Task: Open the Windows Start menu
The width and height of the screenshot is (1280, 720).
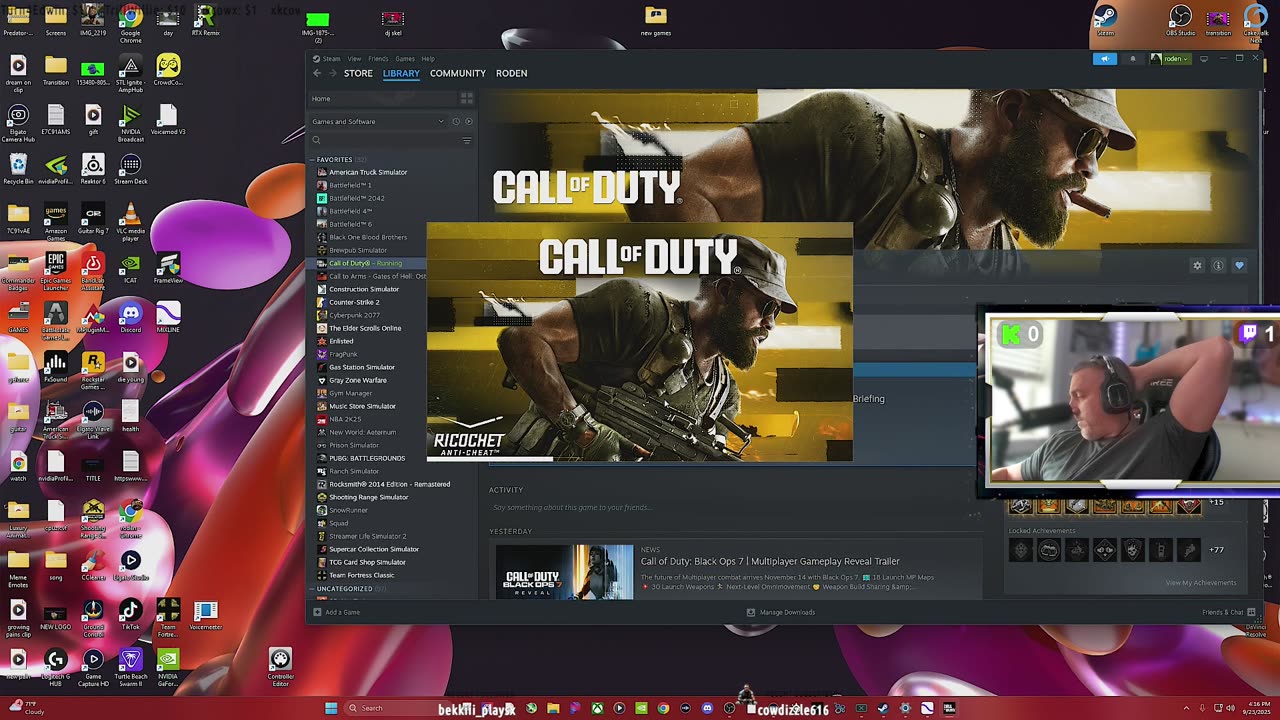Action: coord(331,708)
